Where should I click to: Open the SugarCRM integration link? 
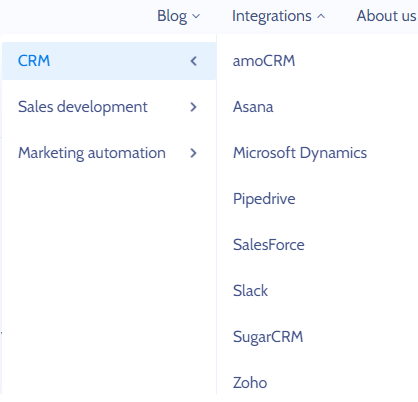(268, 337)
